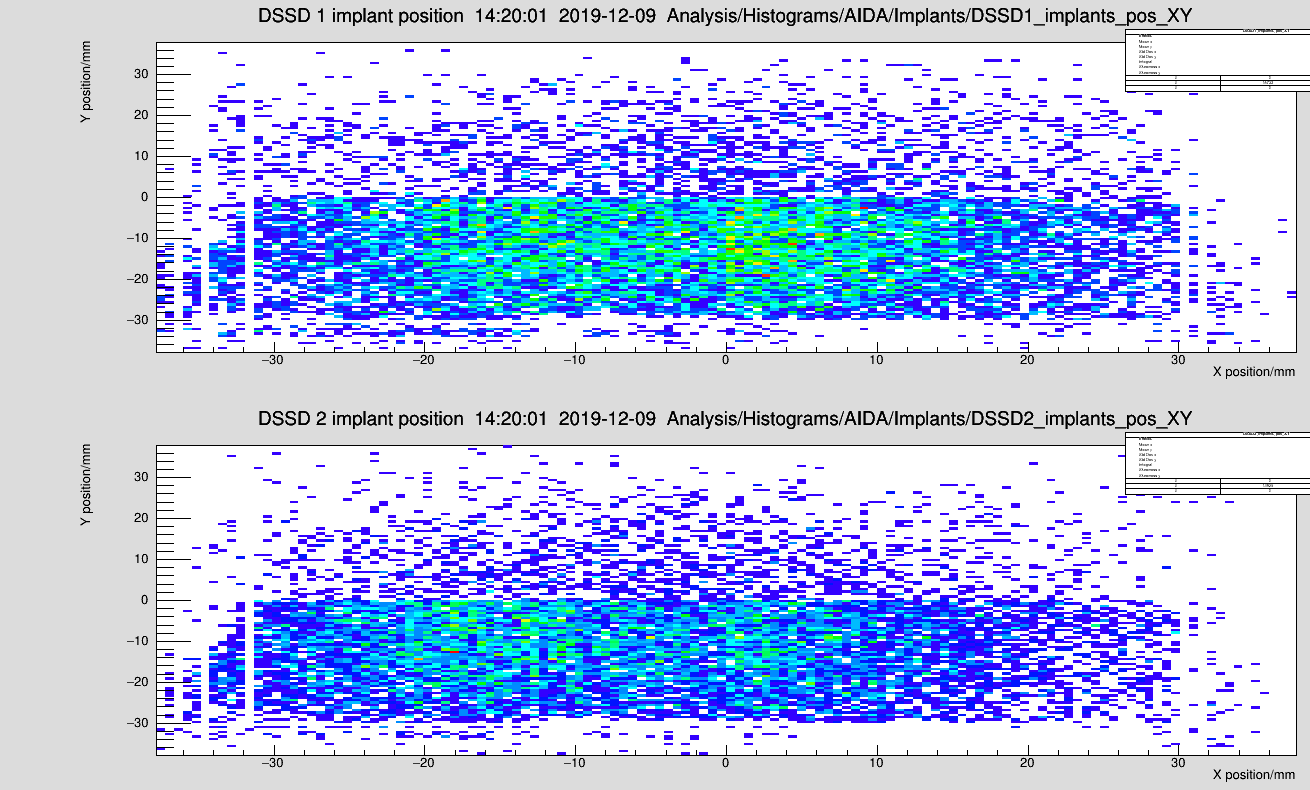Click the X-axis −30 tick label in DSSD 2 plot
The height and width of the screenshot is (790, 1310).
272,763
